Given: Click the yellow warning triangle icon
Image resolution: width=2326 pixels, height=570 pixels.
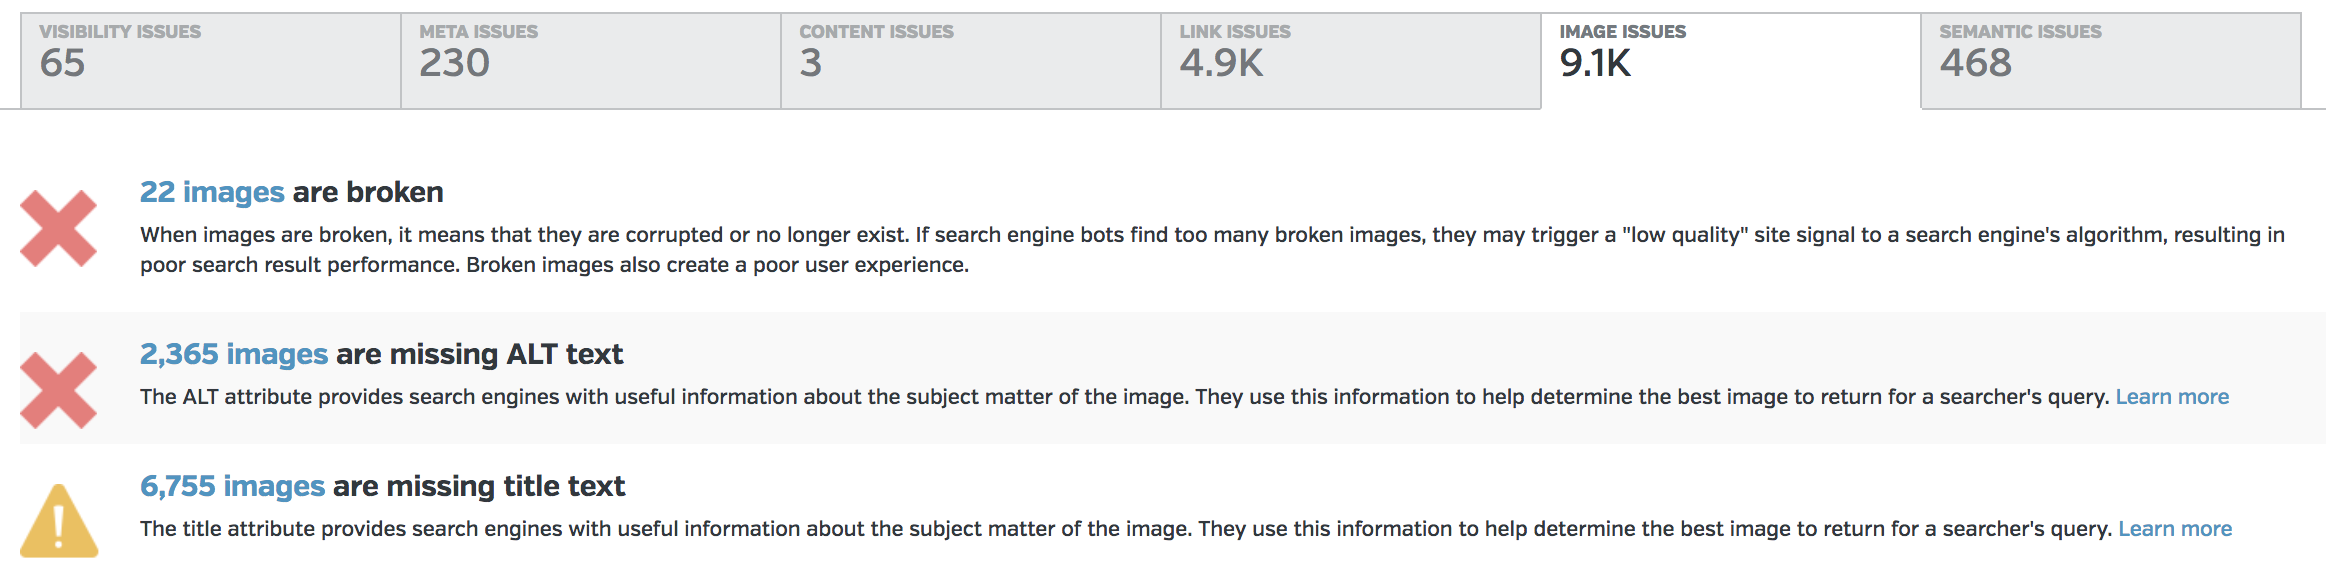Looking at the screenshot, I should [59, 521].
